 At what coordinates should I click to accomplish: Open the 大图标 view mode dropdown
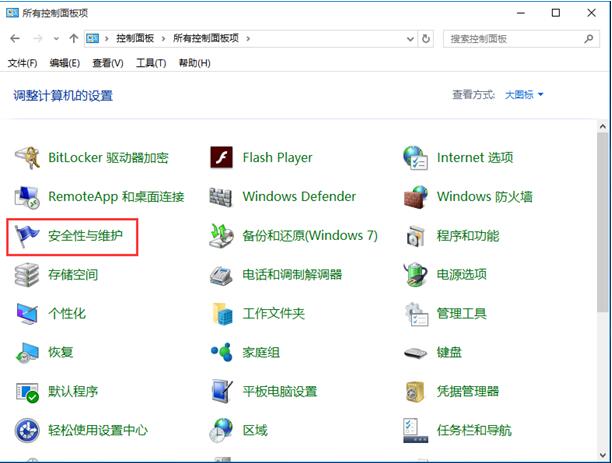click(524, 94)
